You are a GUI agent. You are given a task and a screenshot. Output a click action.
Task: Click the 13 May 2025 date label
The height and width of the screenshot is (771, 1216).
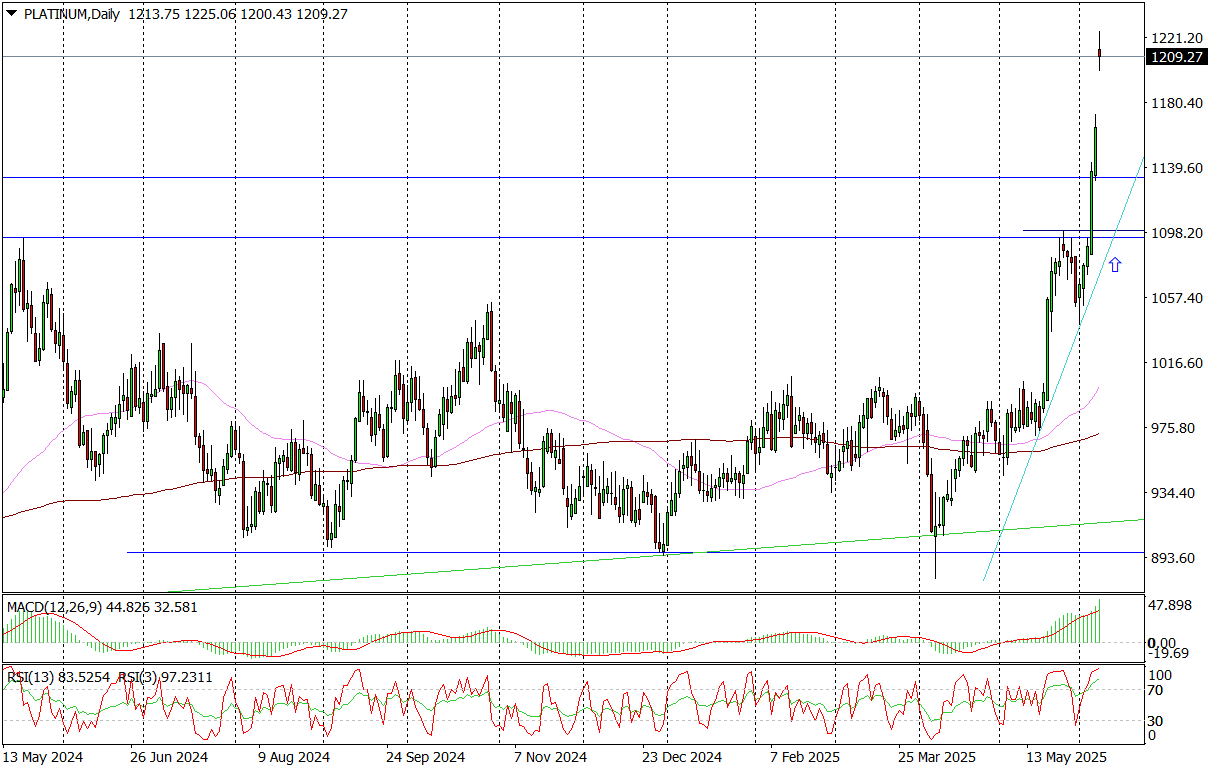[1067, 757]
